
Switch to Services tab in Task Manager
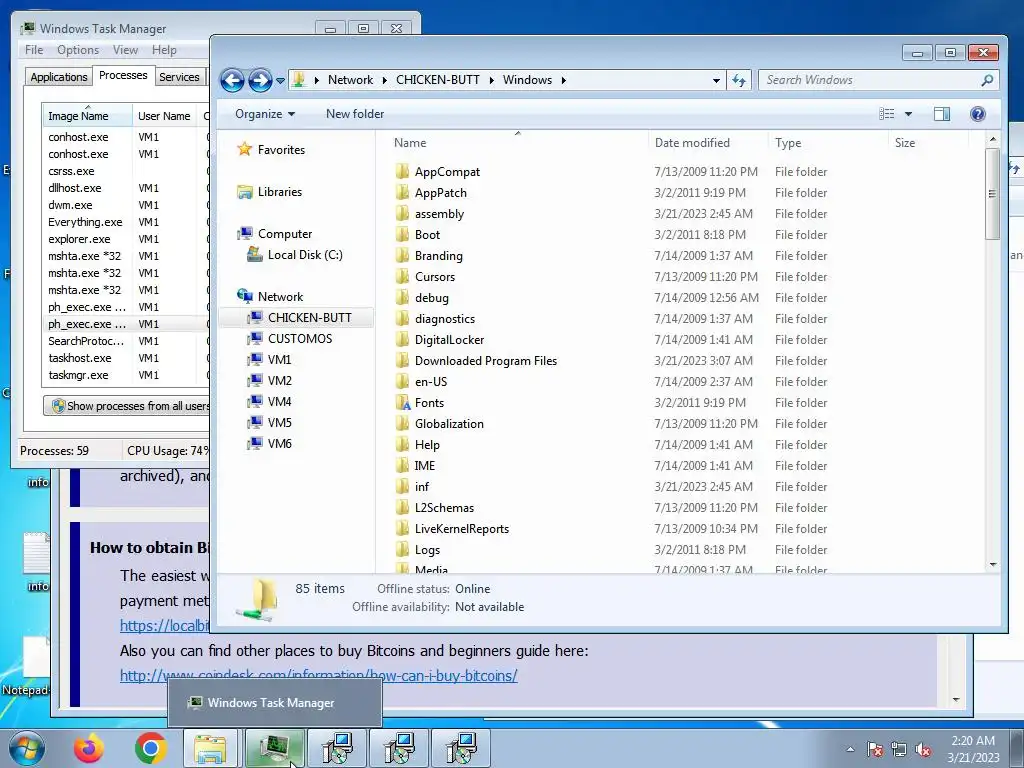click(179, 77)
